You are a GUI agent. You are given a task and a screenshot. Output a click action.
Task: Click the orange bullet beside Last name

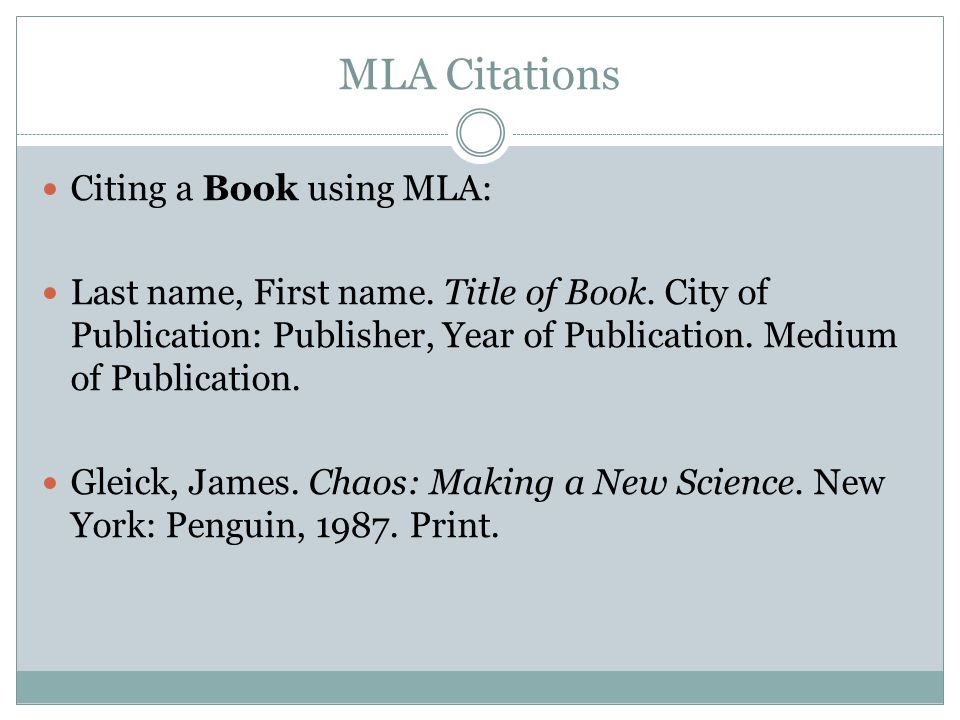click(50, 294)
